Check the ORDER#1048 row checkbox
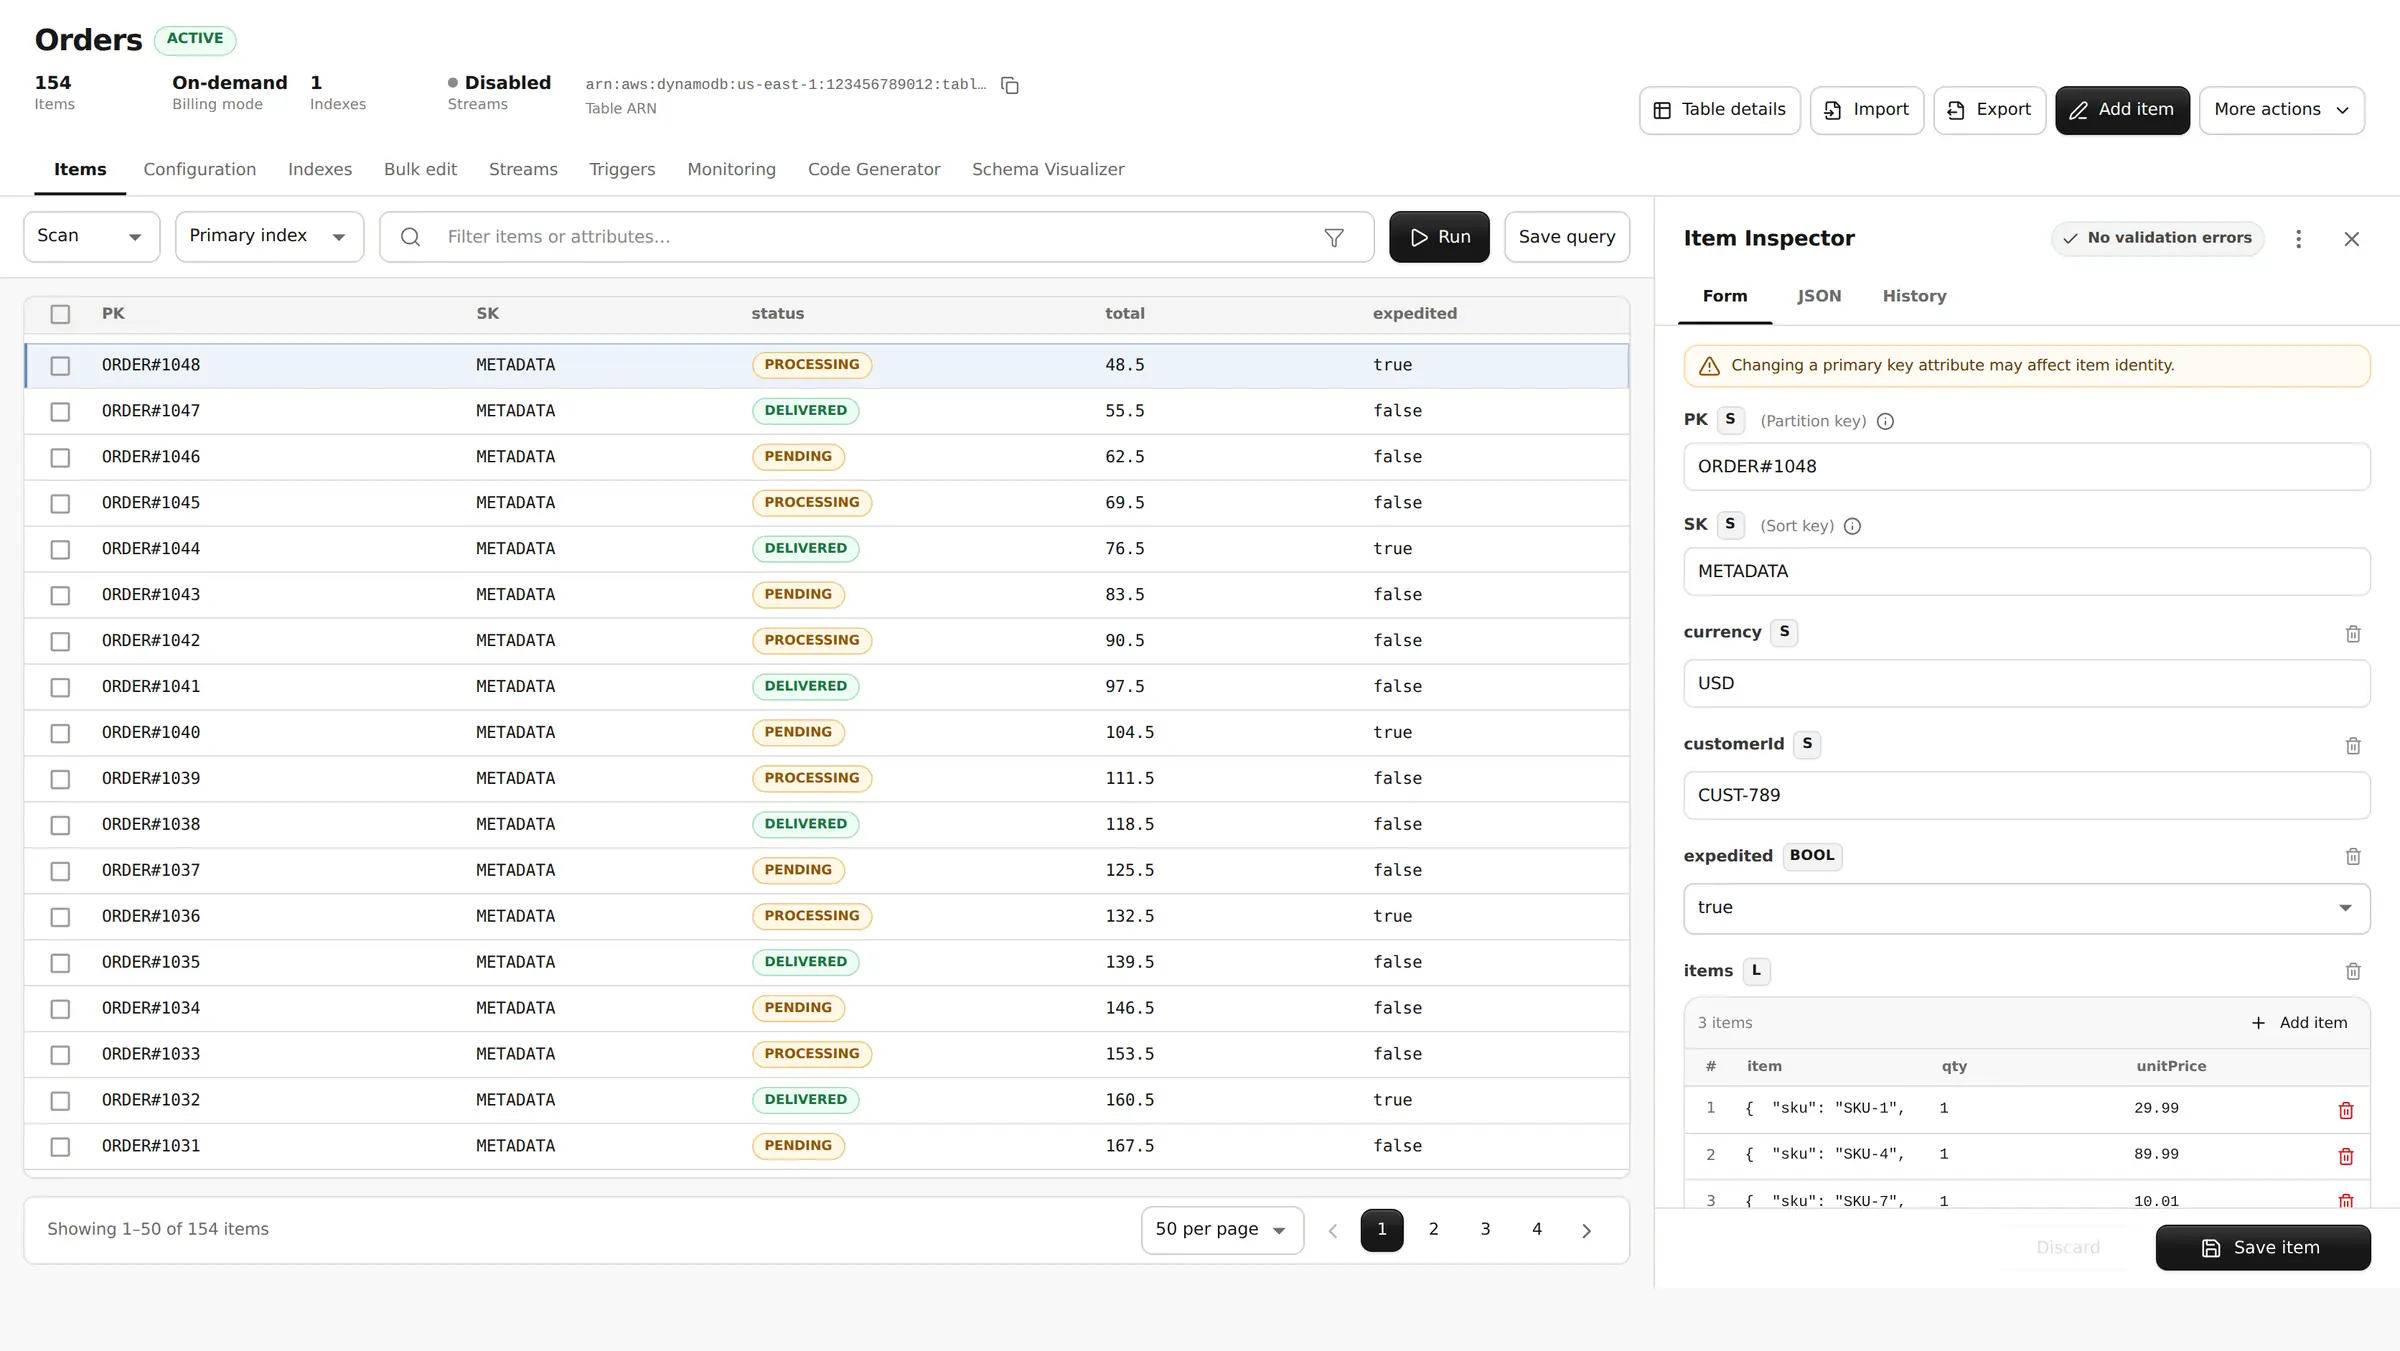2400x1351 pixels. 60,366
